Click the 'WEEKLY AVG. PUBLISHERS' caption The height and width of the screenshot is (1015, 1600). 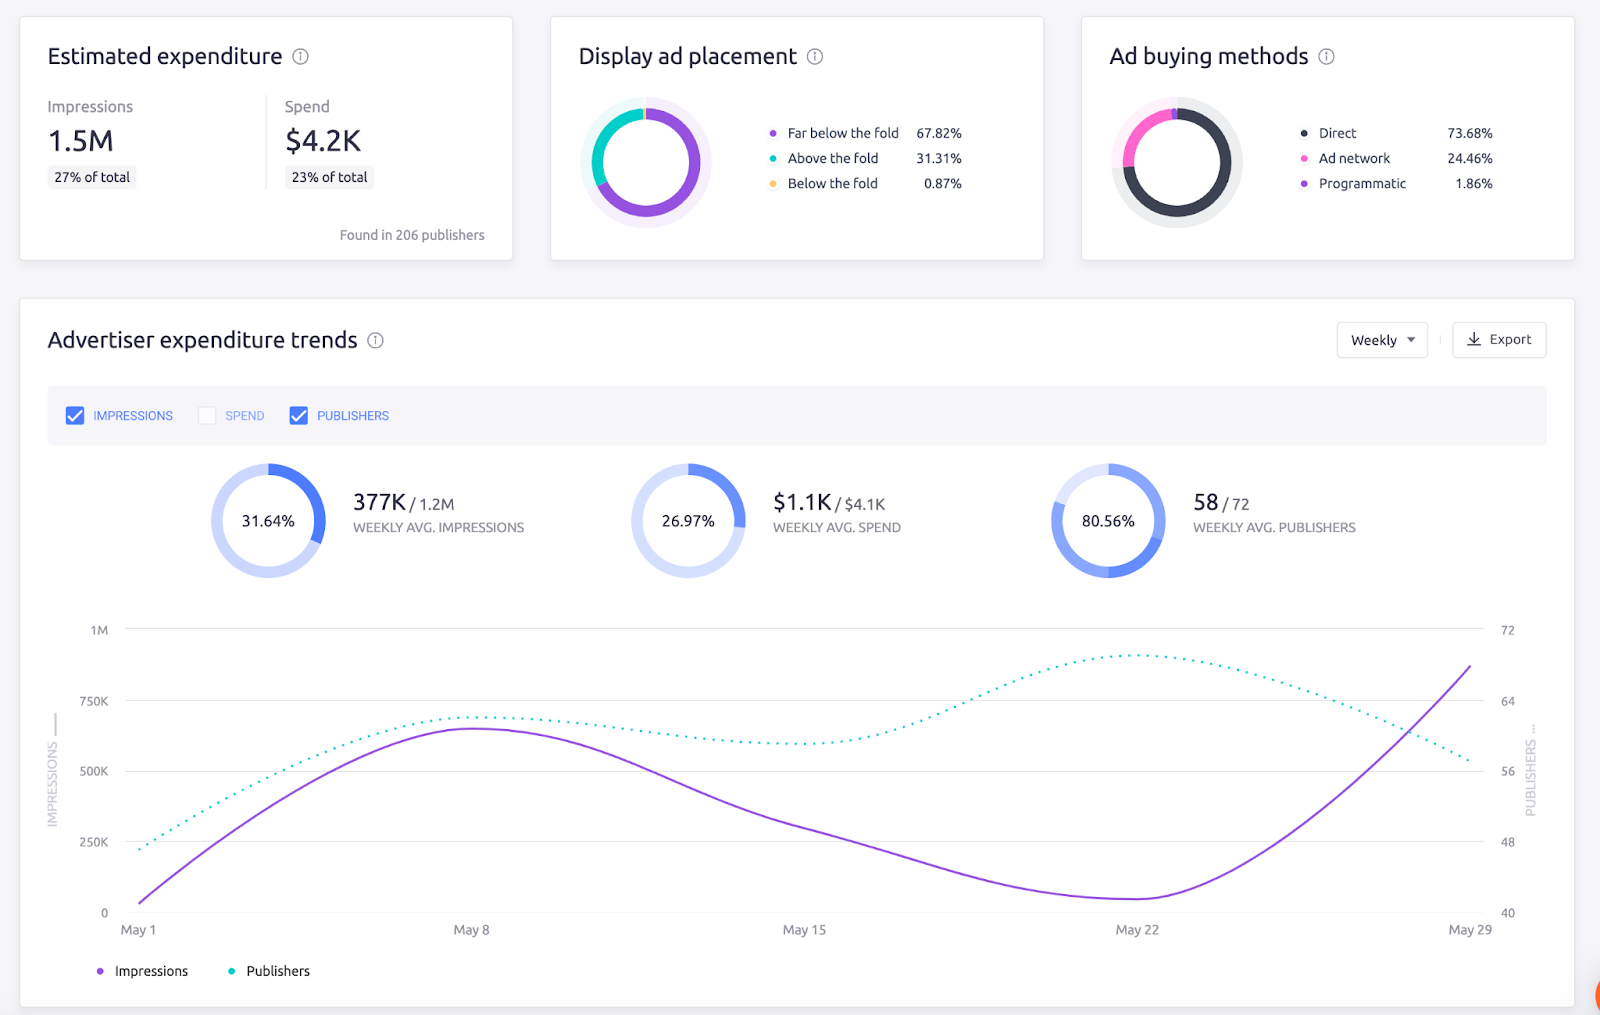(x=1274, y=528)
